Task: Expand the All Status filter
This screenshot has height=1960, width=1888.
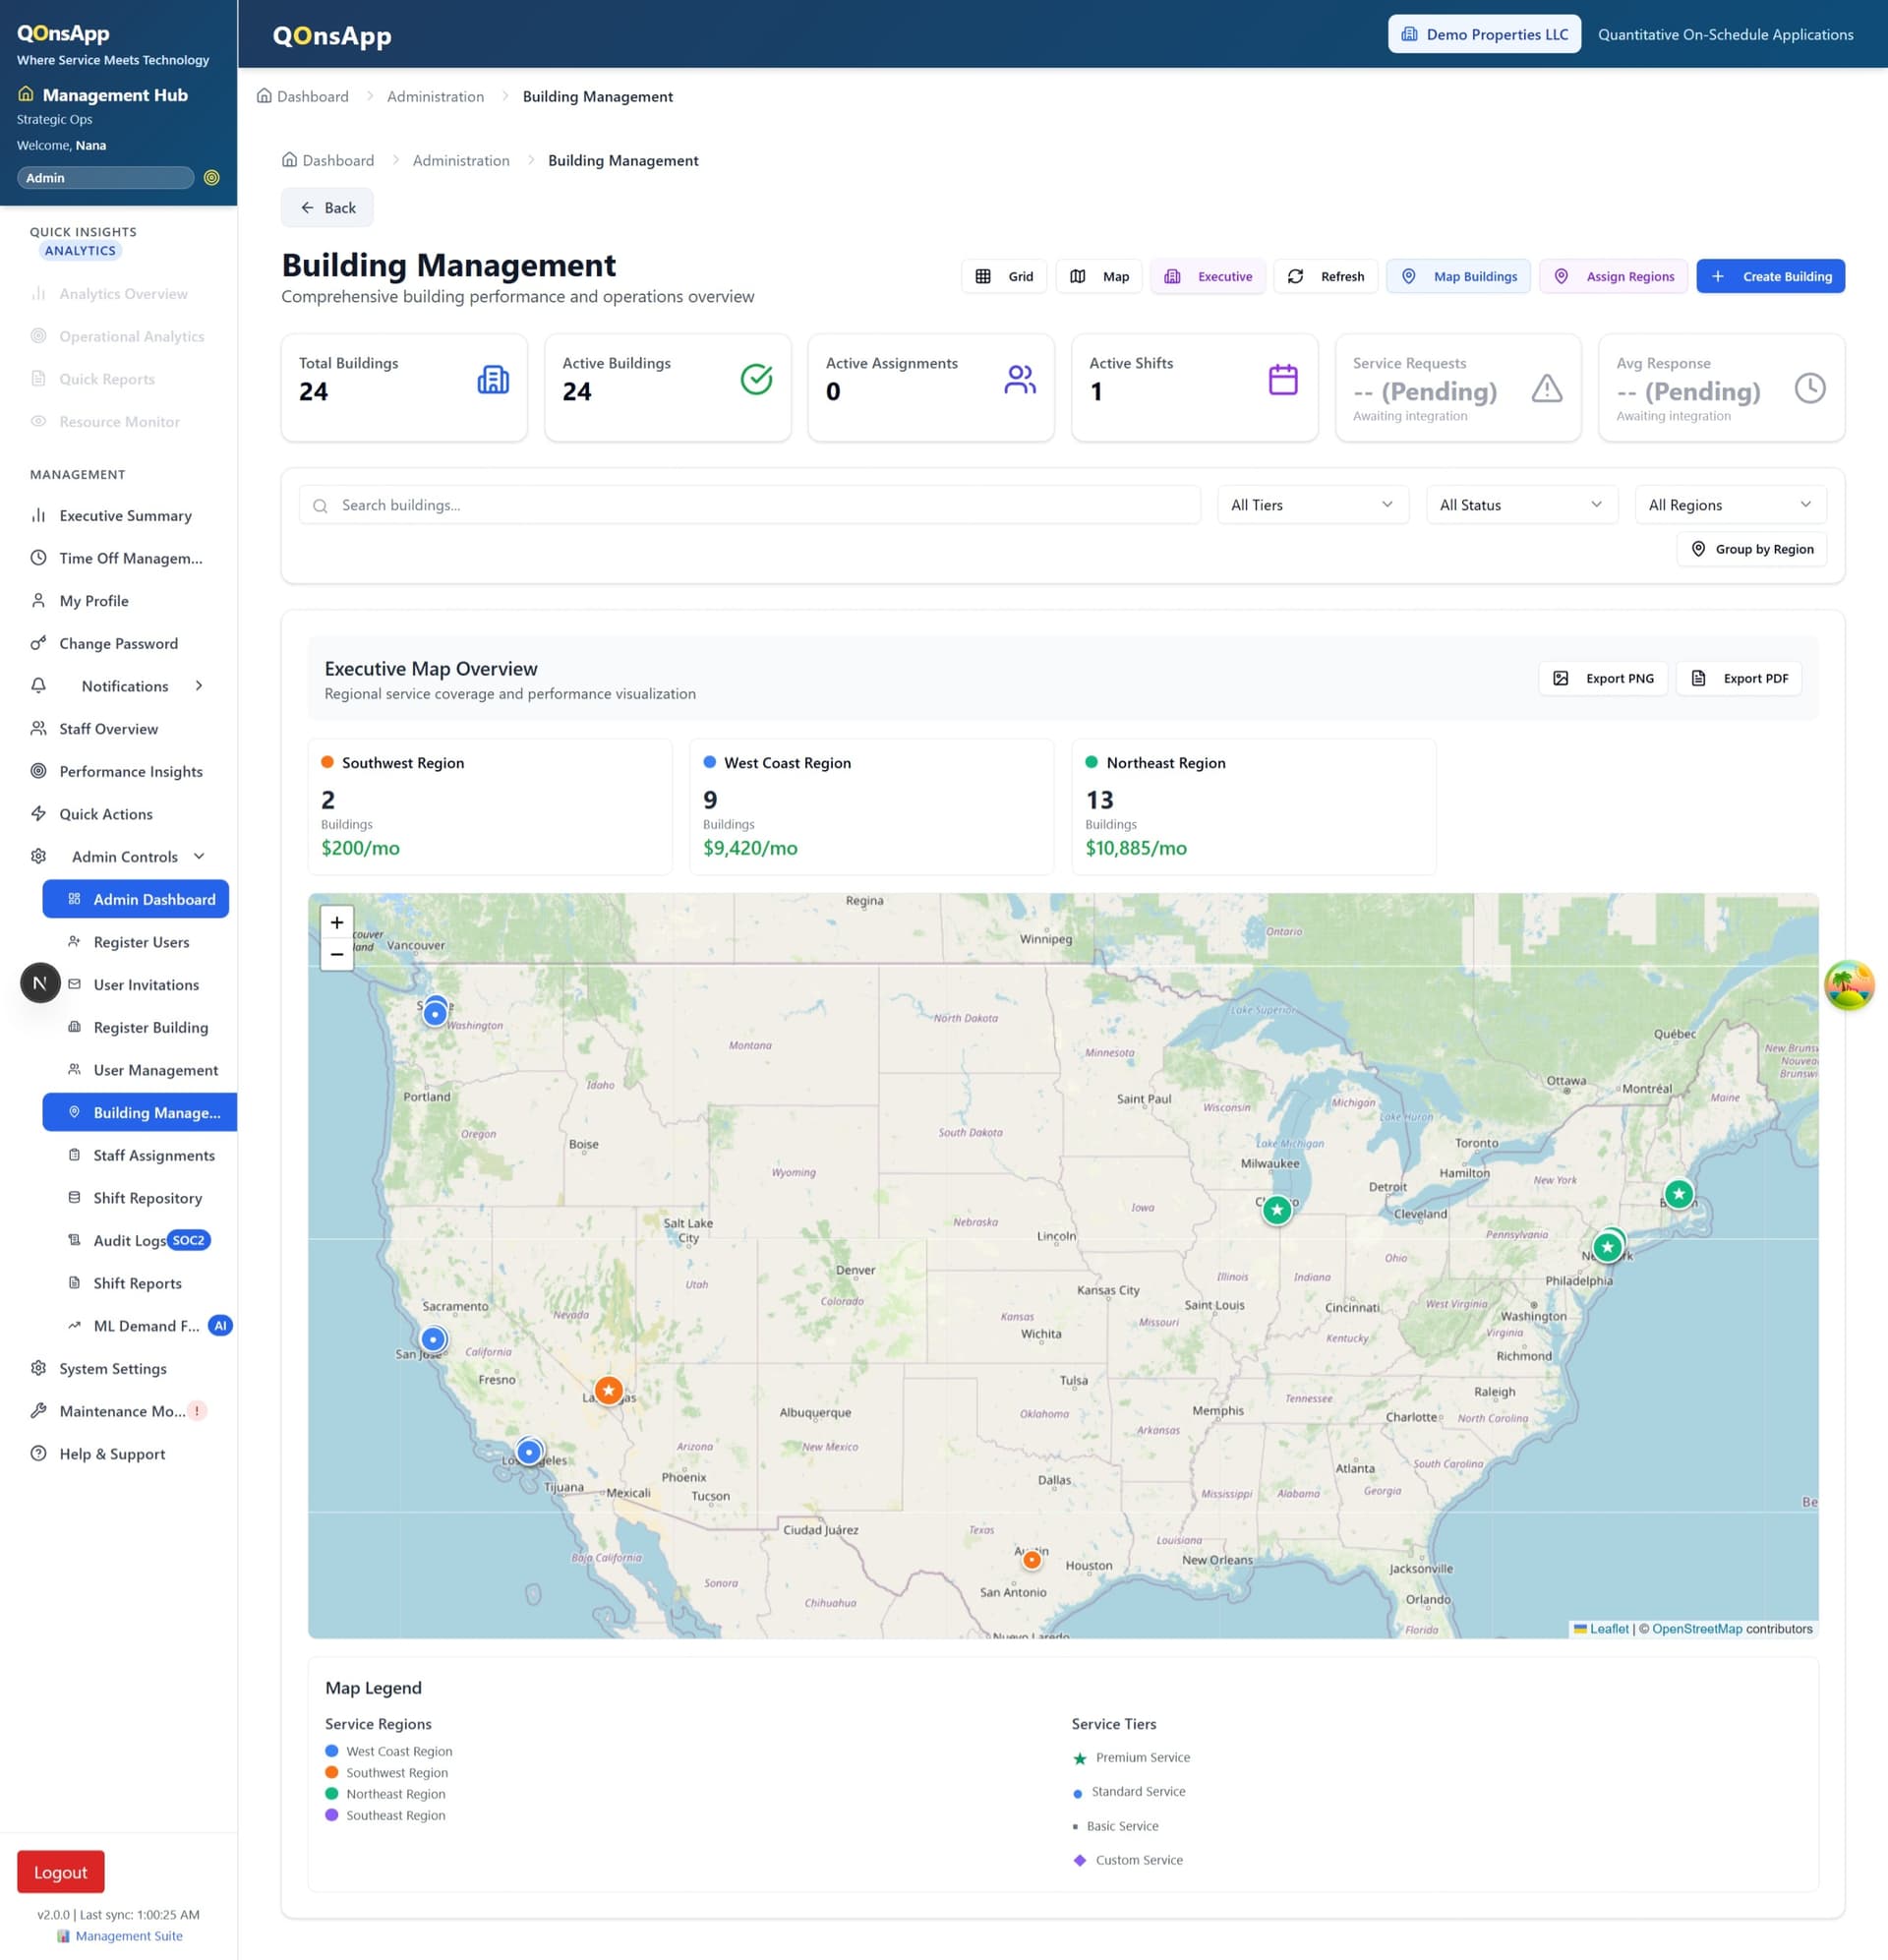Action: tap(1520, 505)
